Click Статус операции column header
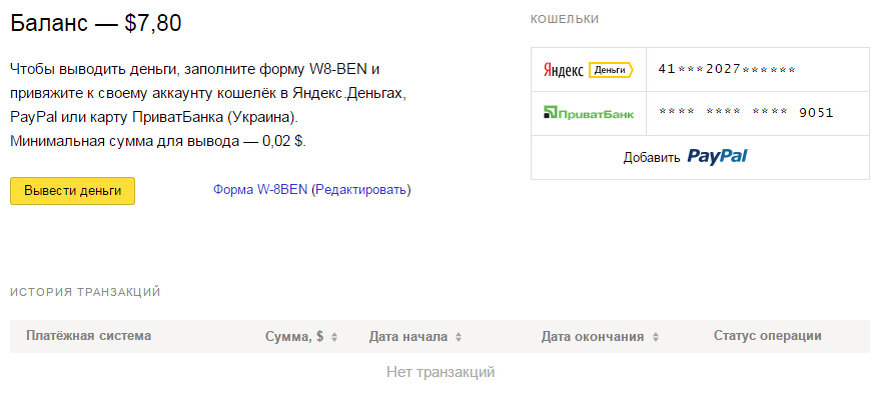 click(x=767, y=336)
